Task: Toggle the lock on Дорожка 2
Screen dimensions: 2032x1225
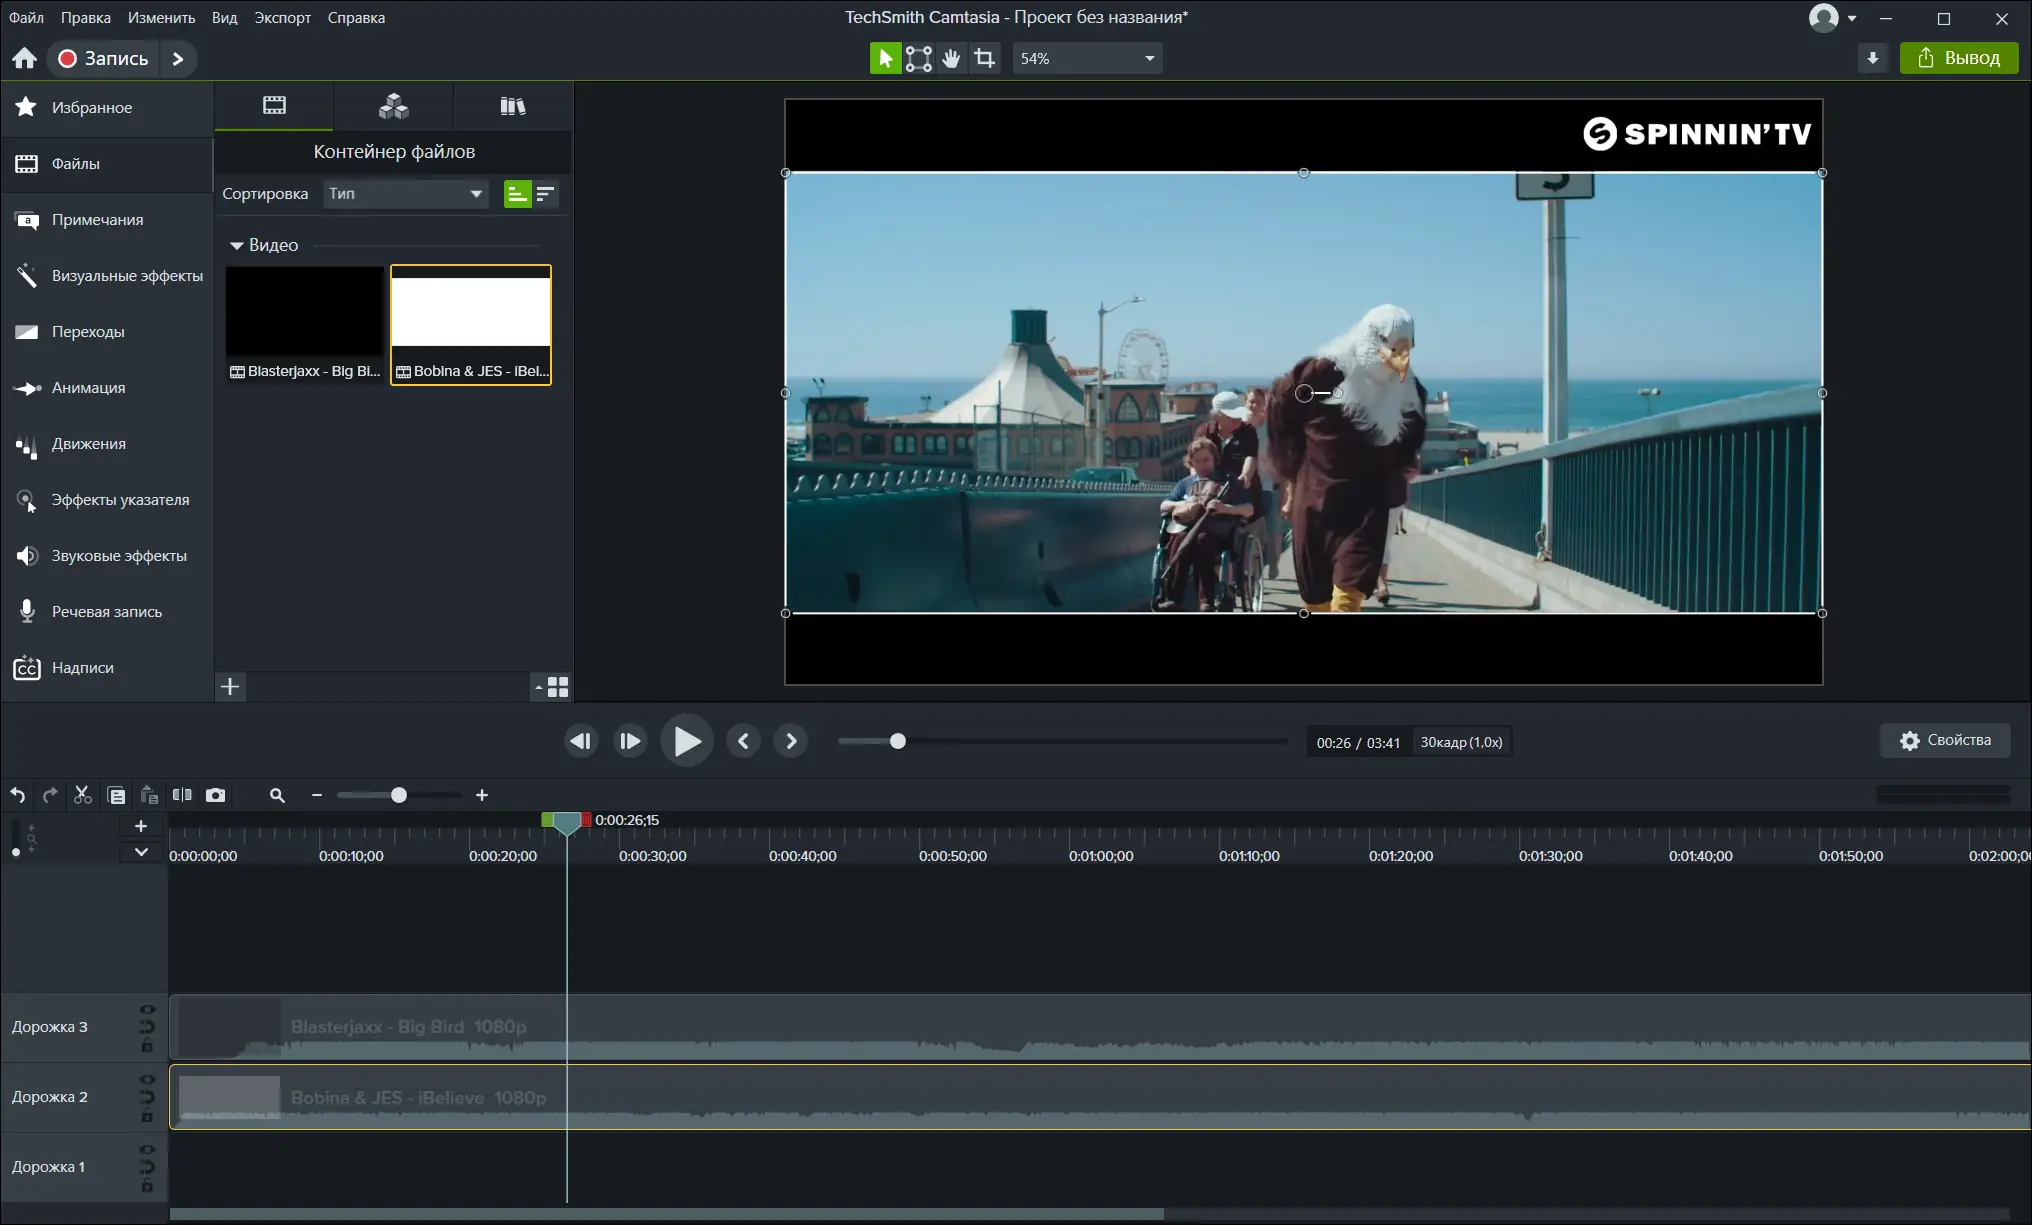Action: click(x=147, y=1116)
